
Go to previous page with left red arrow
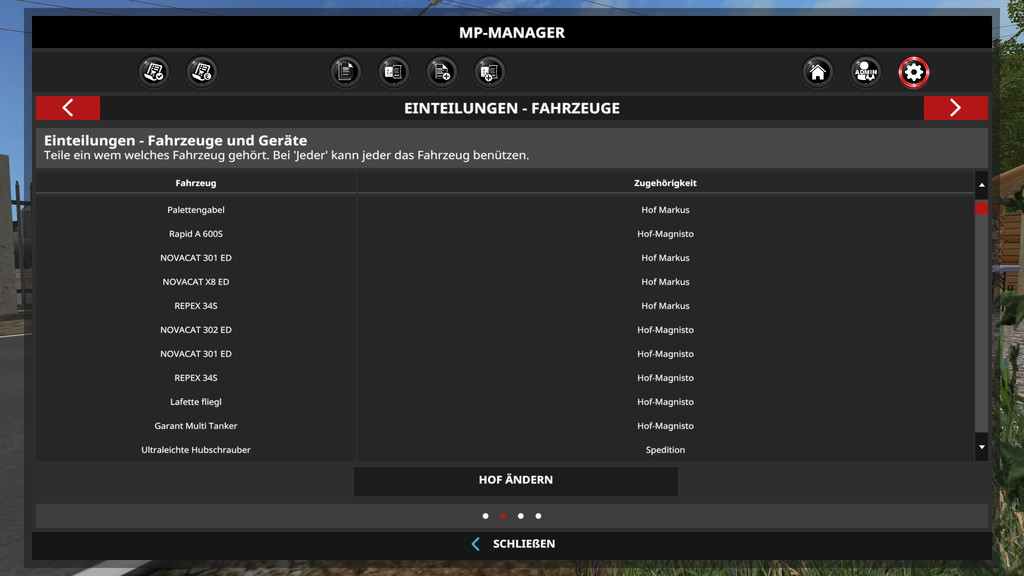click(x=68, y=108)
